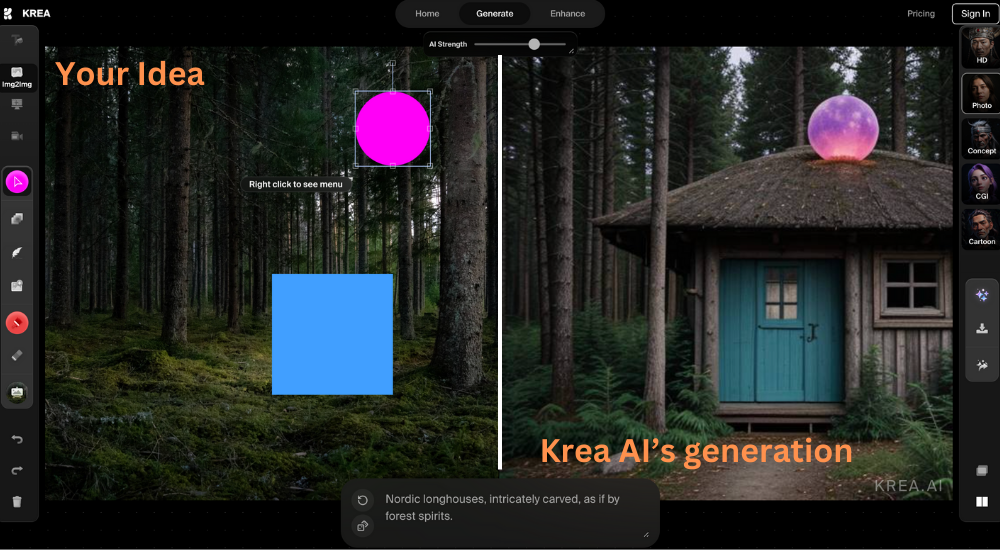Choose the Cartoon style preset
This screenshot has width=1000, height=550.
pyautogui.click(x=981, y=229)
